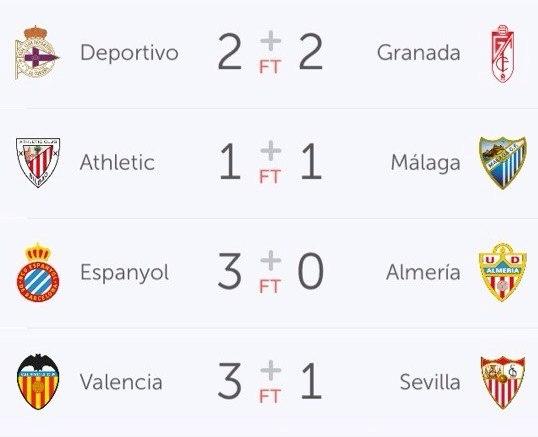The width and height of the screenshot is (538, 437).
Task: Expand plus icon in Valencia–Sevilla match
Action: (x=271, y=370)
